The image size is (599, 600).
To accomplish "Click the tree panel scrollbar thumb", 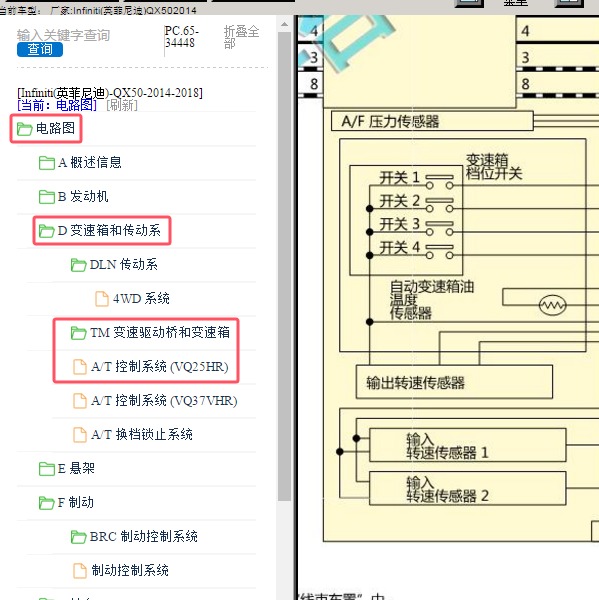I will [284, 266].
